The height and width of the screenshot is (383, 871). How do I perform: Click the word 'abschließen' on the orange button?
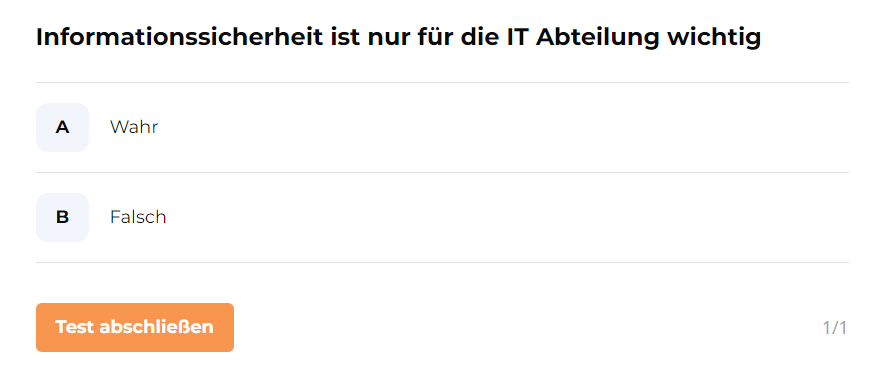coord(157,327)
